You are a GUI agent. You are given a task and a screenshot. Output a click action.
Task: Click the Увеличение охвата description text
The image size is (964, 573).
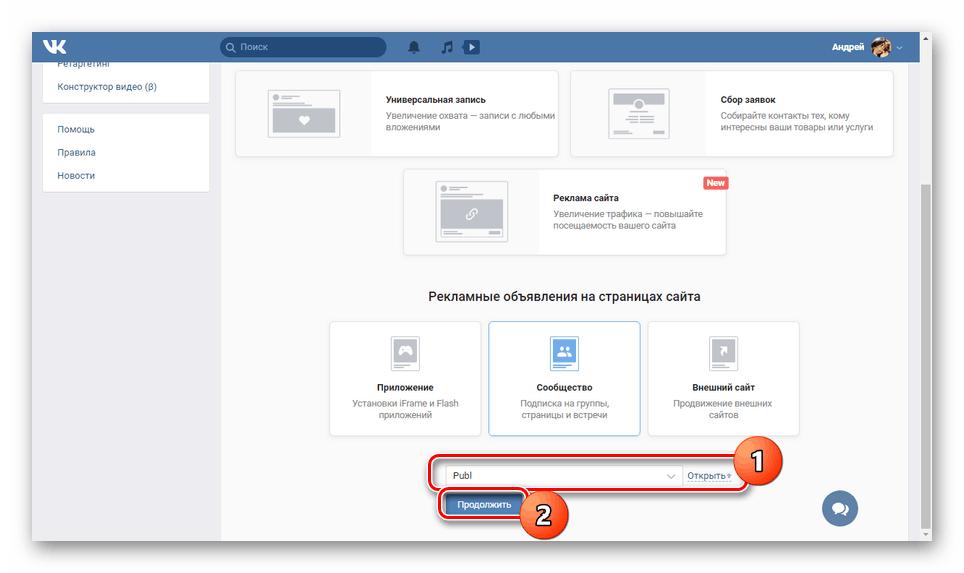click(x=470, y=121)
